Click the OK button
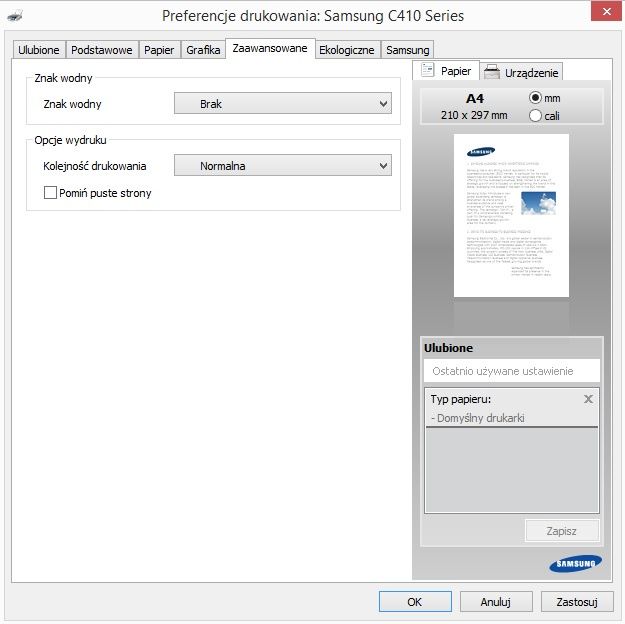 [415, 602]
